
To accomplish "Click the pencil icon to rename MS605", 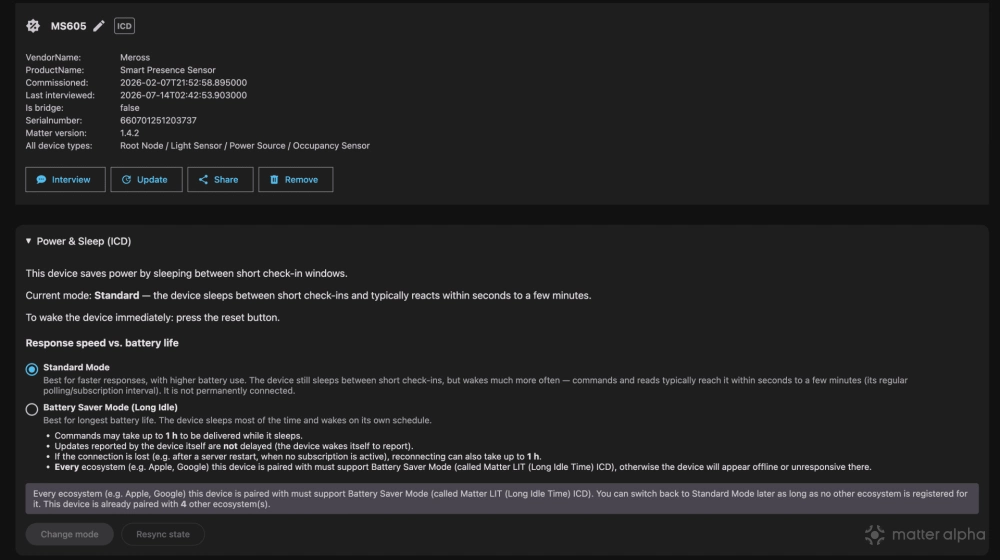I will click(99, 26).
